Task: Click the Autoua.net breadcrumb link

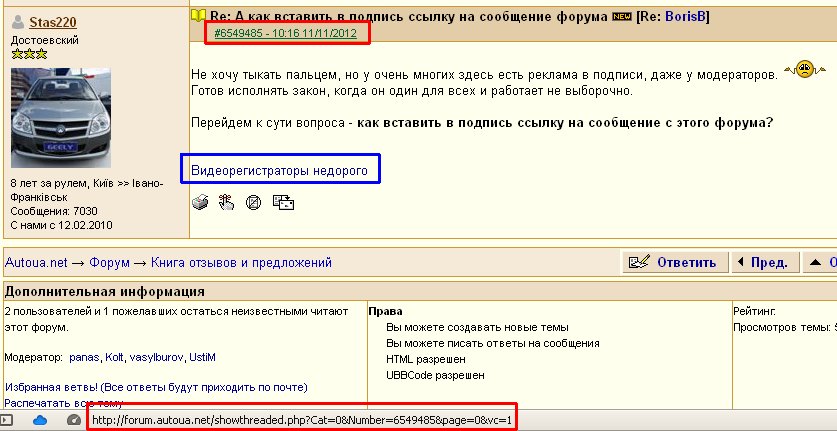Action: (x=36, y=263)
